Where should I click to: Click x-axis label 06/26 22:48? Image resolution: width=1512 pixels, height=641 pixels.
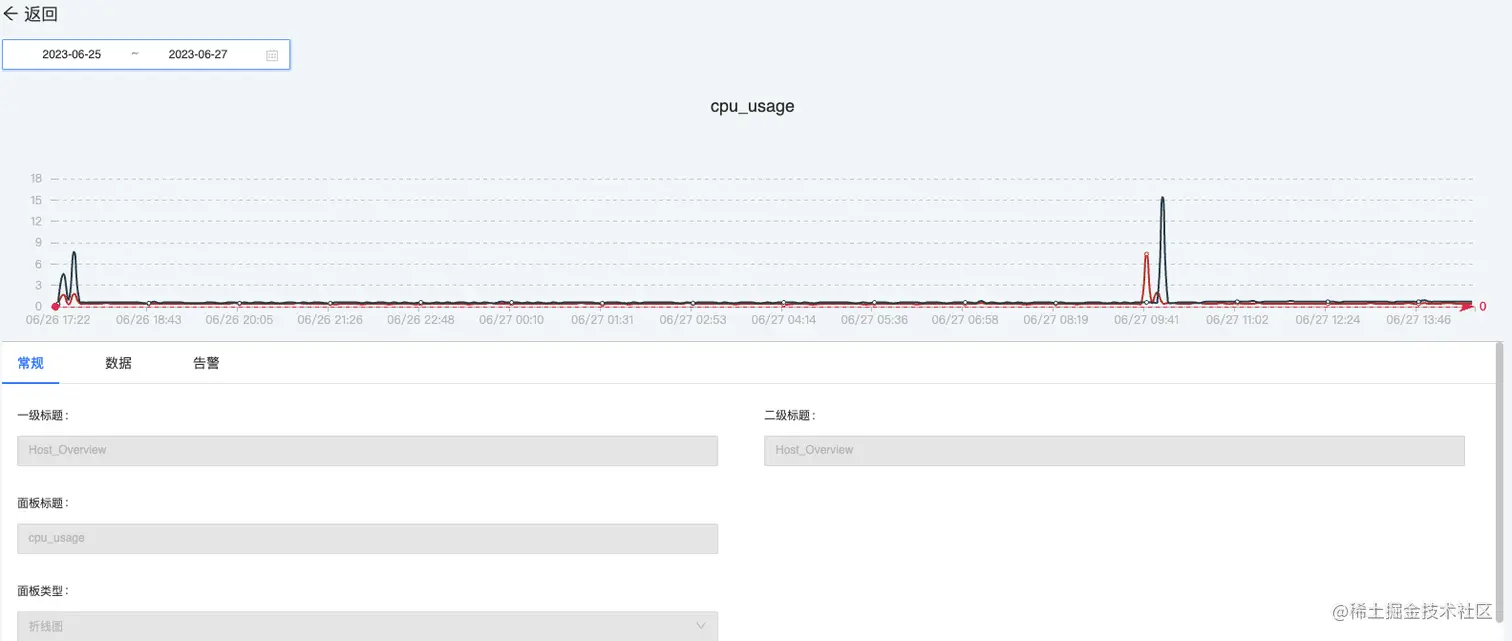coord(420,320)
